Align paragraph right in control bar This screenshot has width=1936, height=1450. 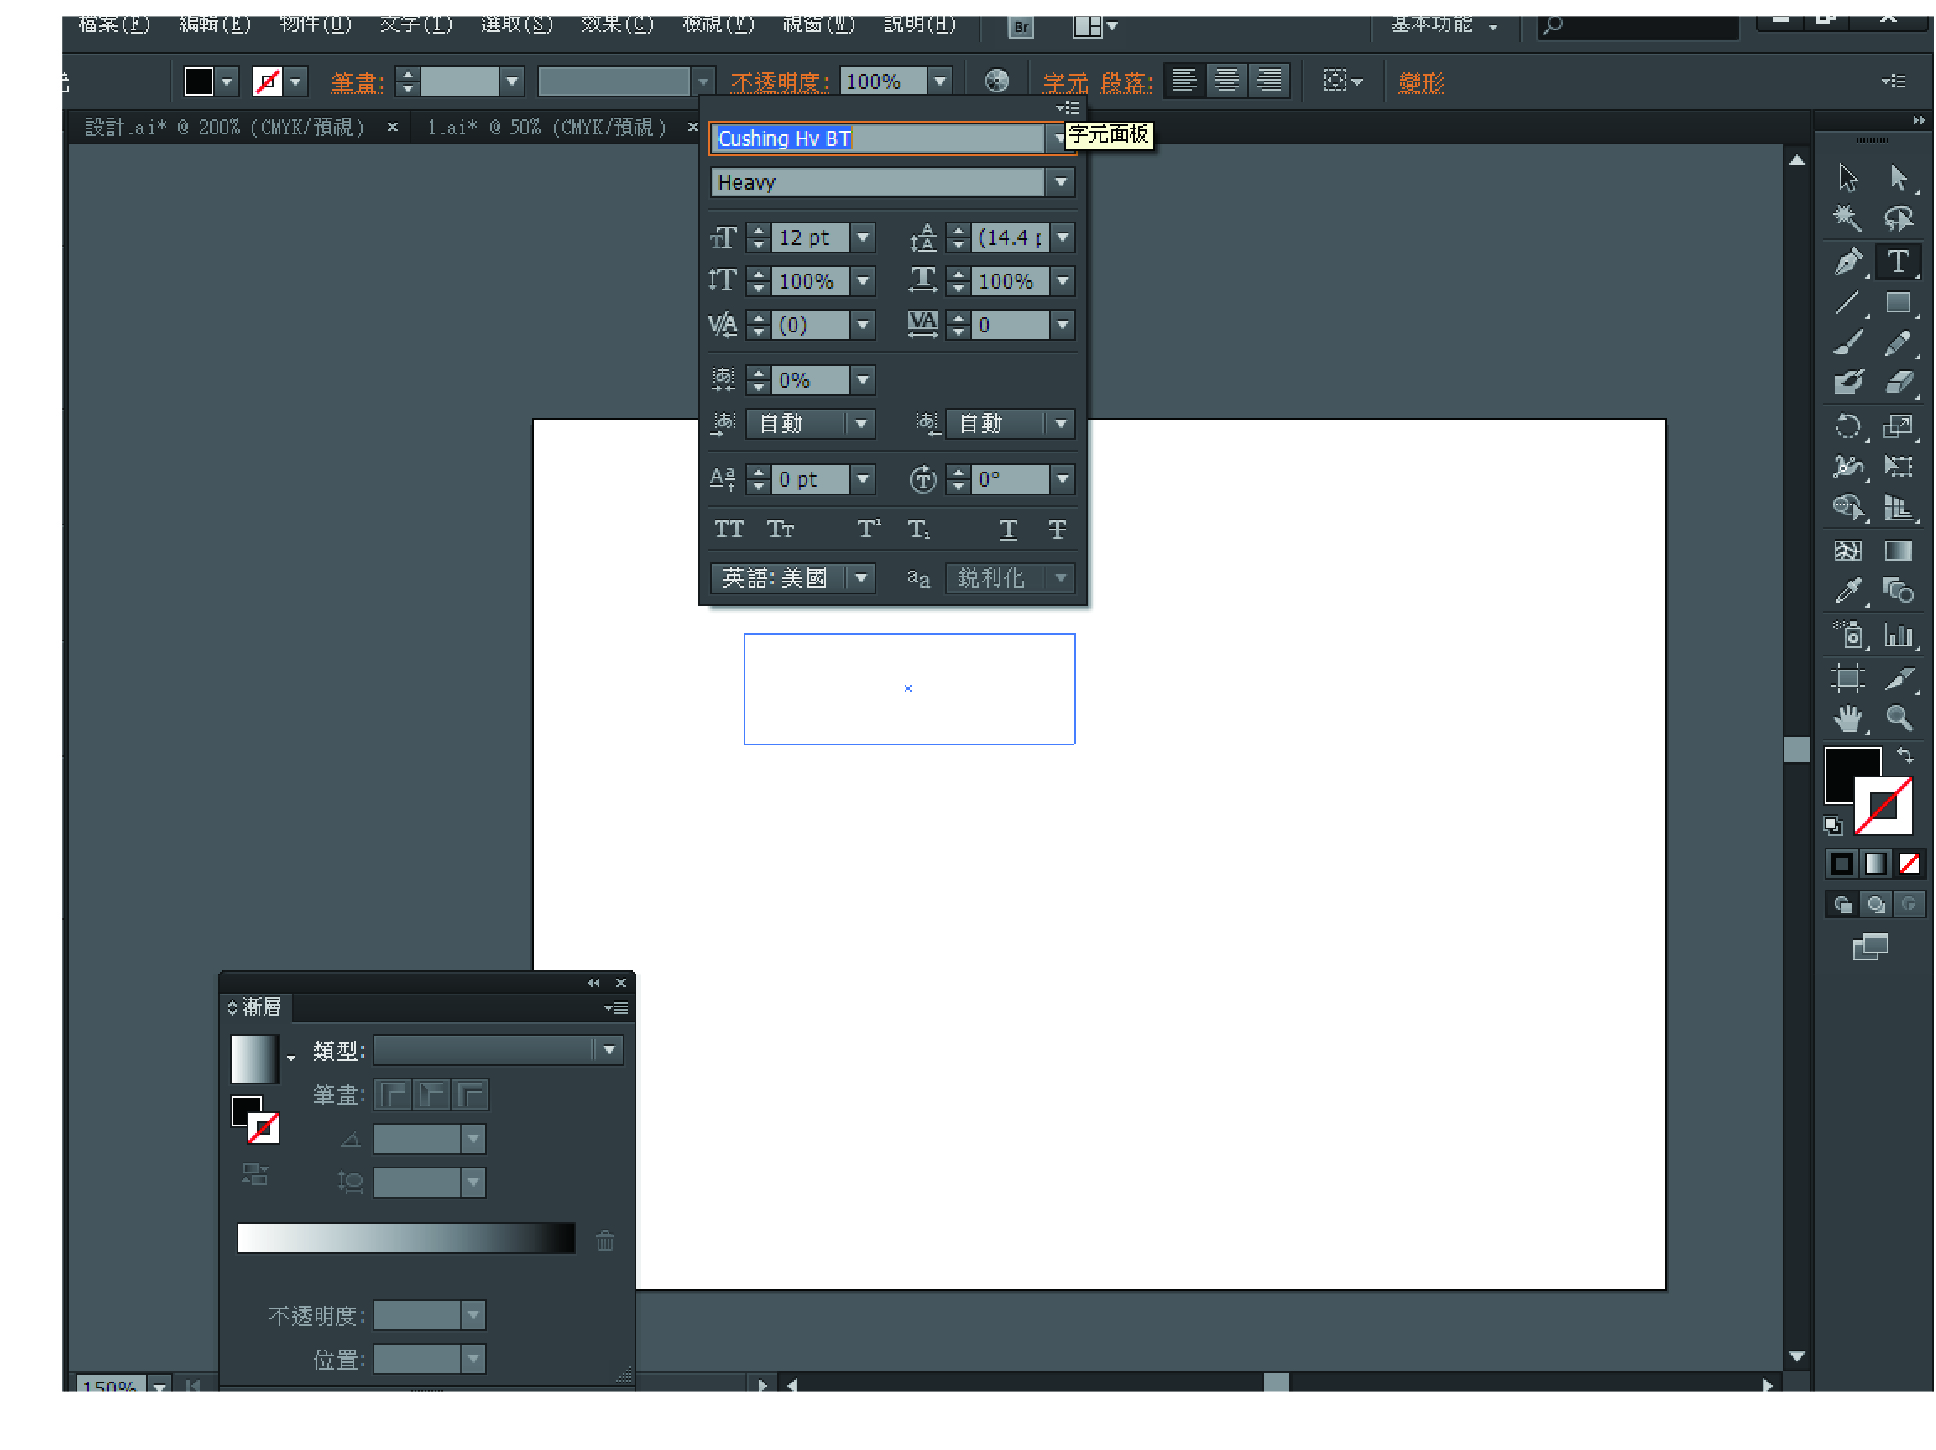click(x=1269, y=81)
